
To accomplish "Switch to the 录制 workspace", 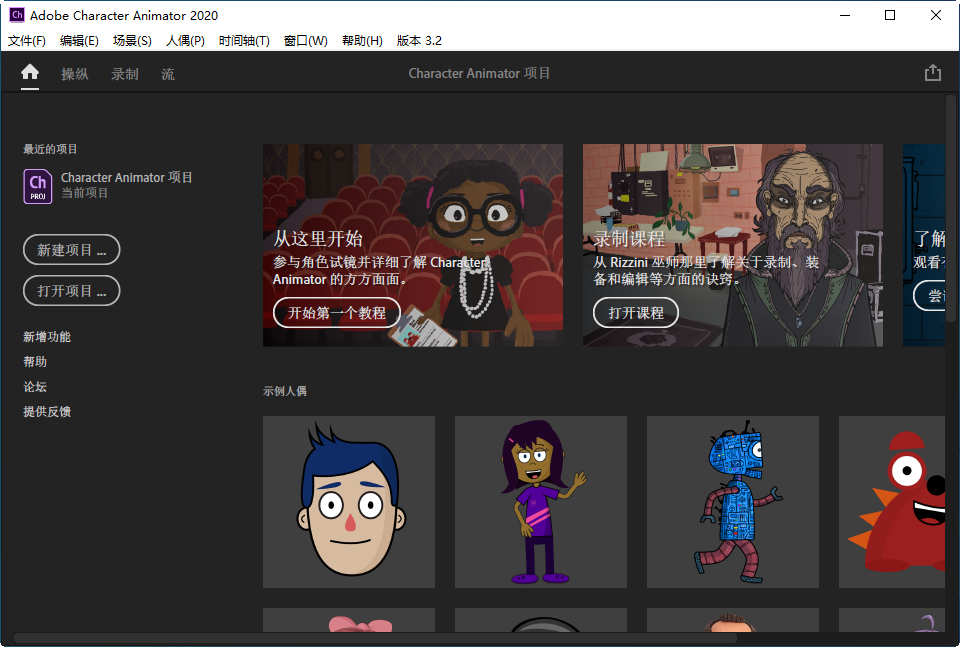I will coord(124,73).
